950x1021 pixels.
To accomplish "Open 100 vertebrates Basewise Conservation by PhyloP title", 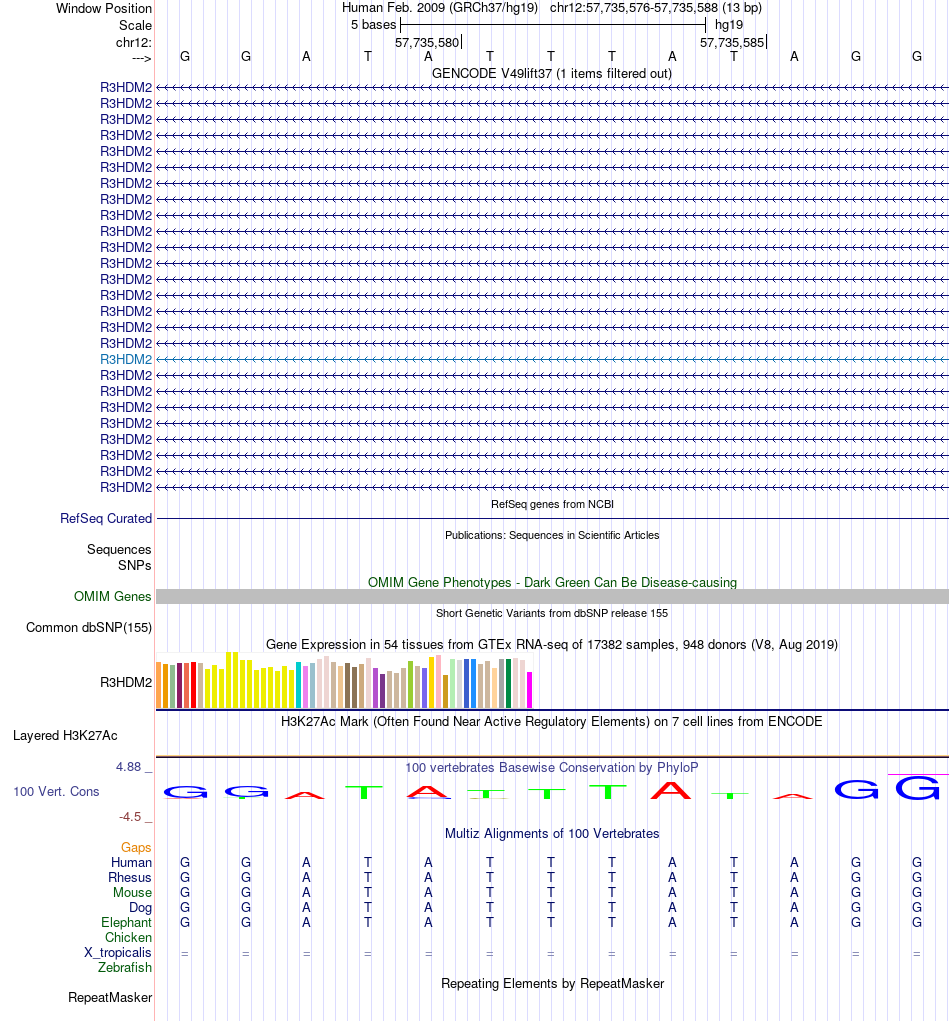I will pyautogui.click(x=552, y=768).
